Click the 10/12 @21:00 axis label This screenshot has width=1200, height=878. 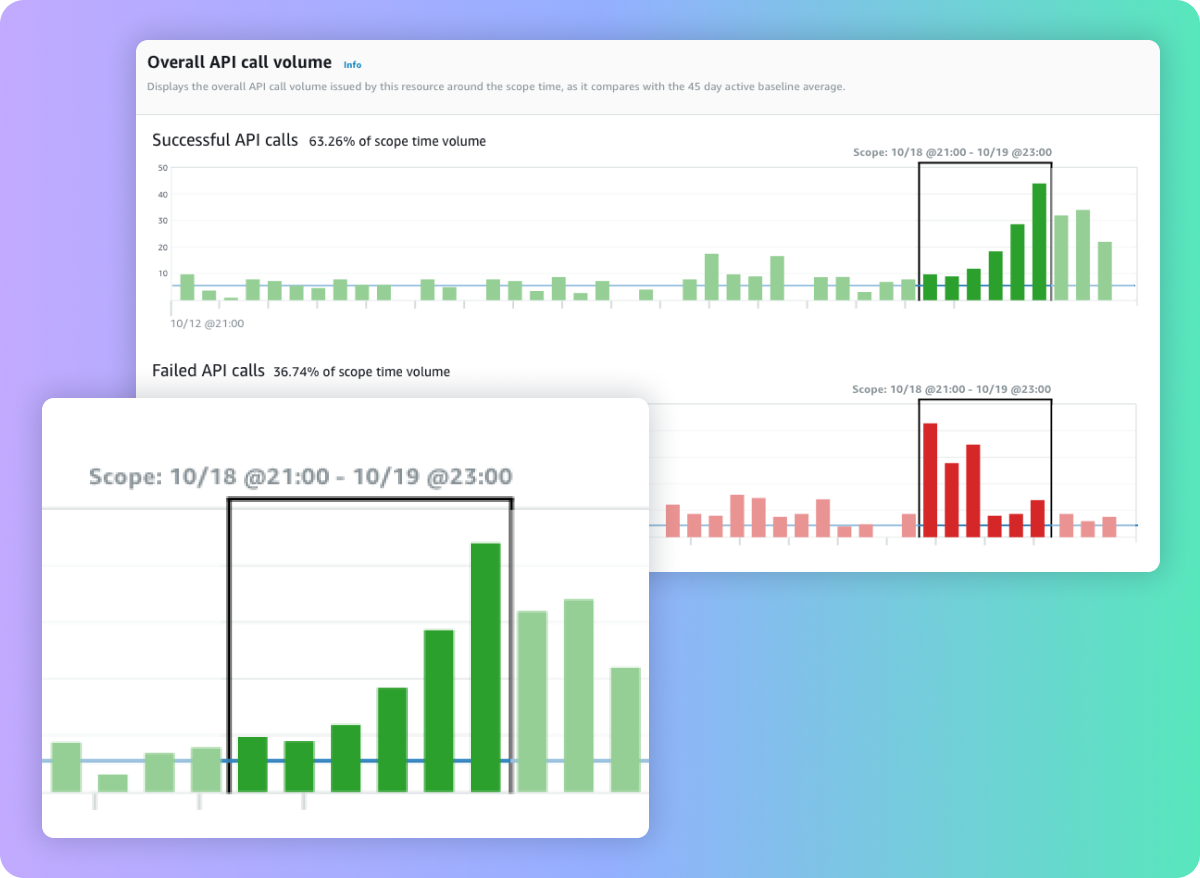pyautogui.click(x=208, y=323)
